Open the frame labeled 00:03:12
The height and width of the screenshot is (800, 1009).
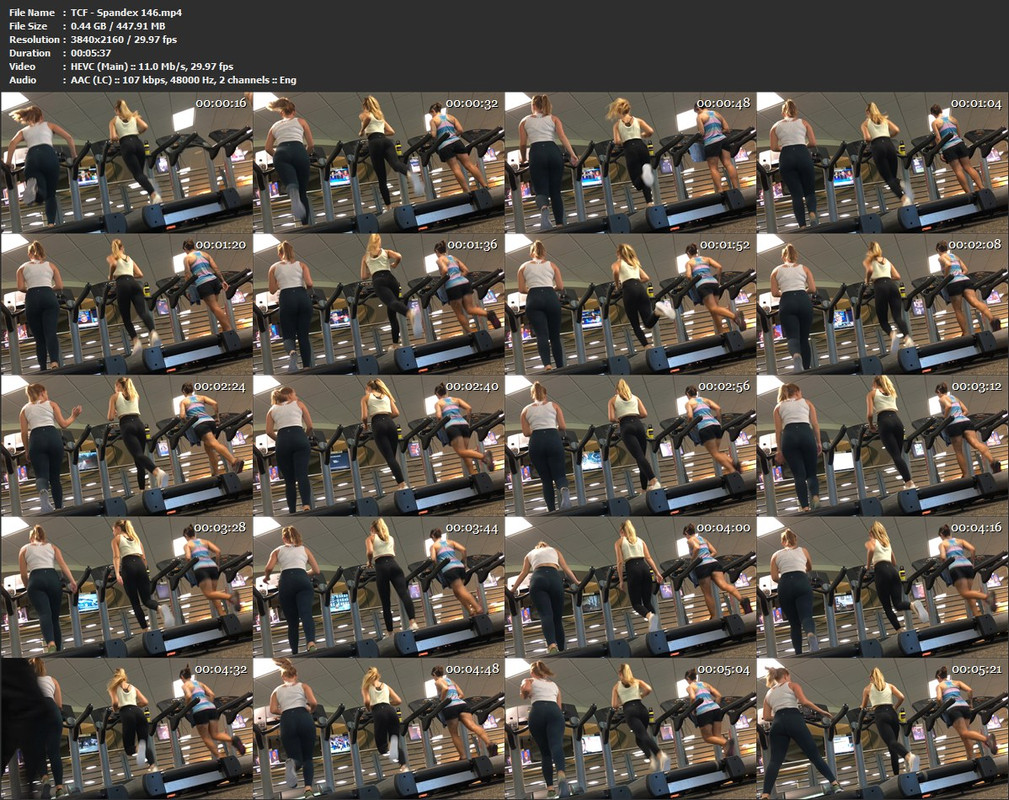point(882,445)
